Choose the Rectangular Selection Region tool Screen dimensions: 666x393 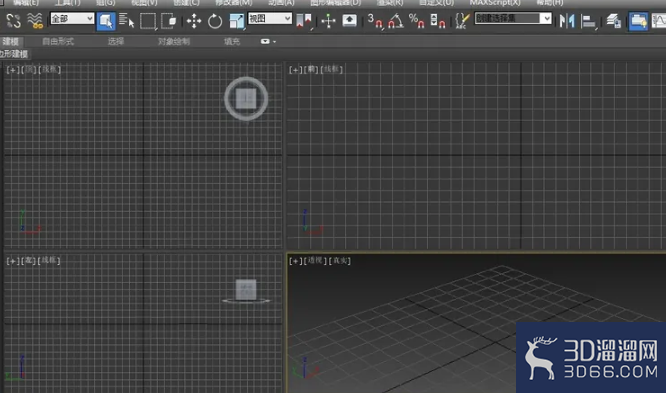[x=148, y=21]
